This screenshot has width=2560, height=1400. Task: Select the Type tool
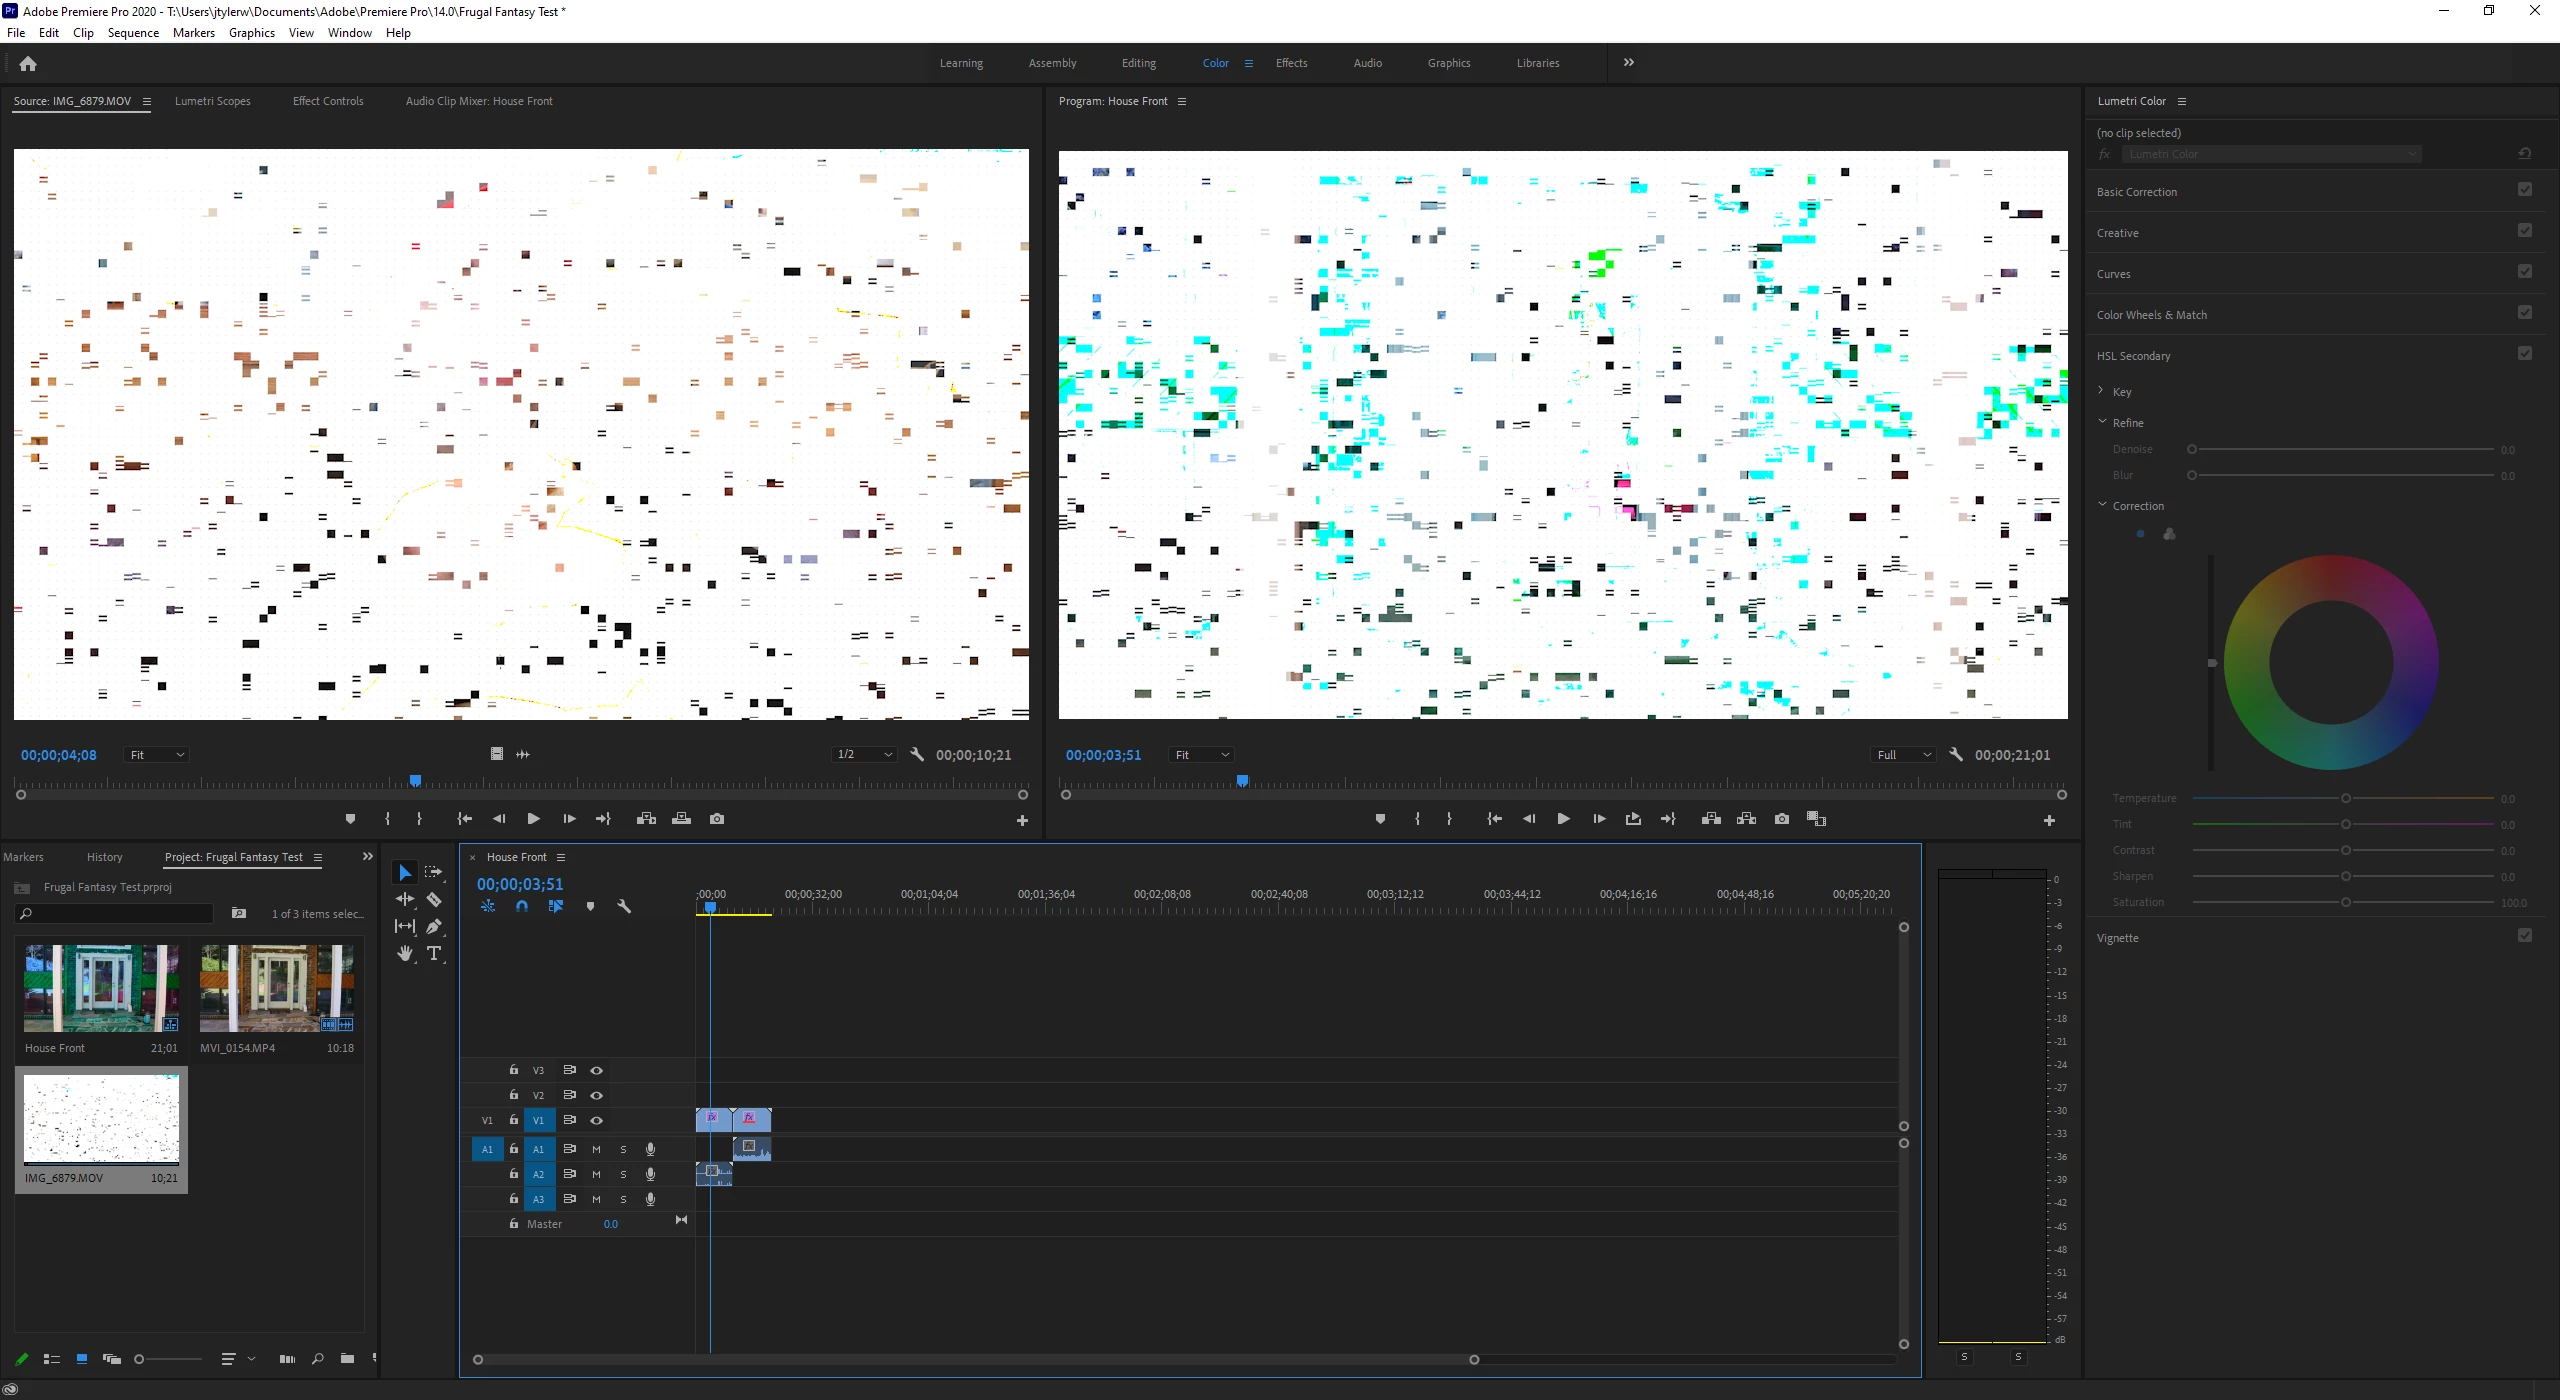[434, 954]
